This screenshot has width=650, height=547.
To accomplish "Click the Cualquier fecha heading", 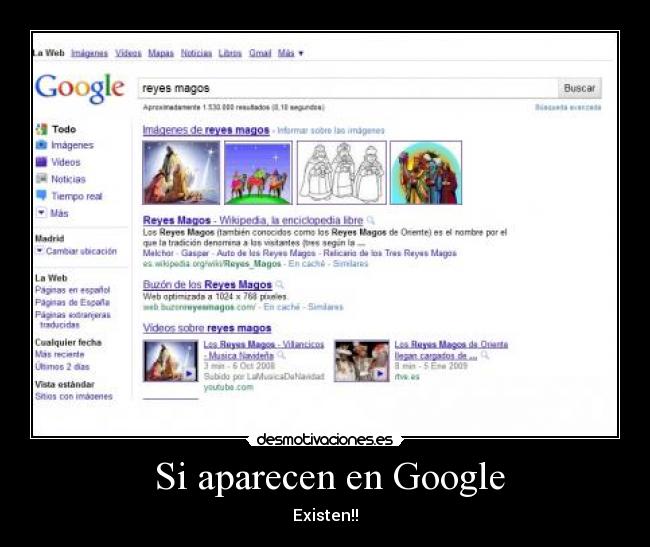I will (68, 342).
